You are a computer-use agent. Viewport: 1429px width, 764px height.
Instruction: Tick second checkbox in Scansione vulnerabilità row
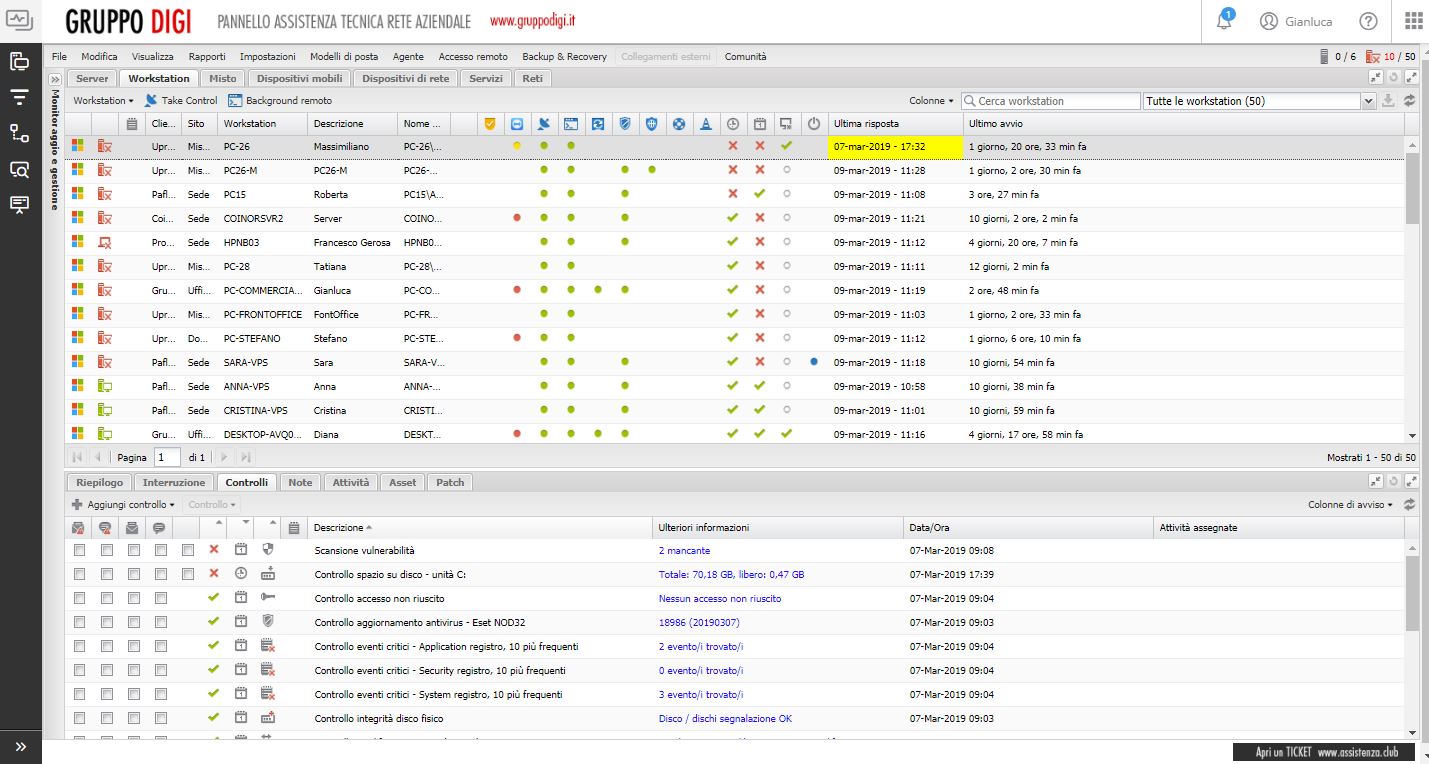(x=107, y=550)
